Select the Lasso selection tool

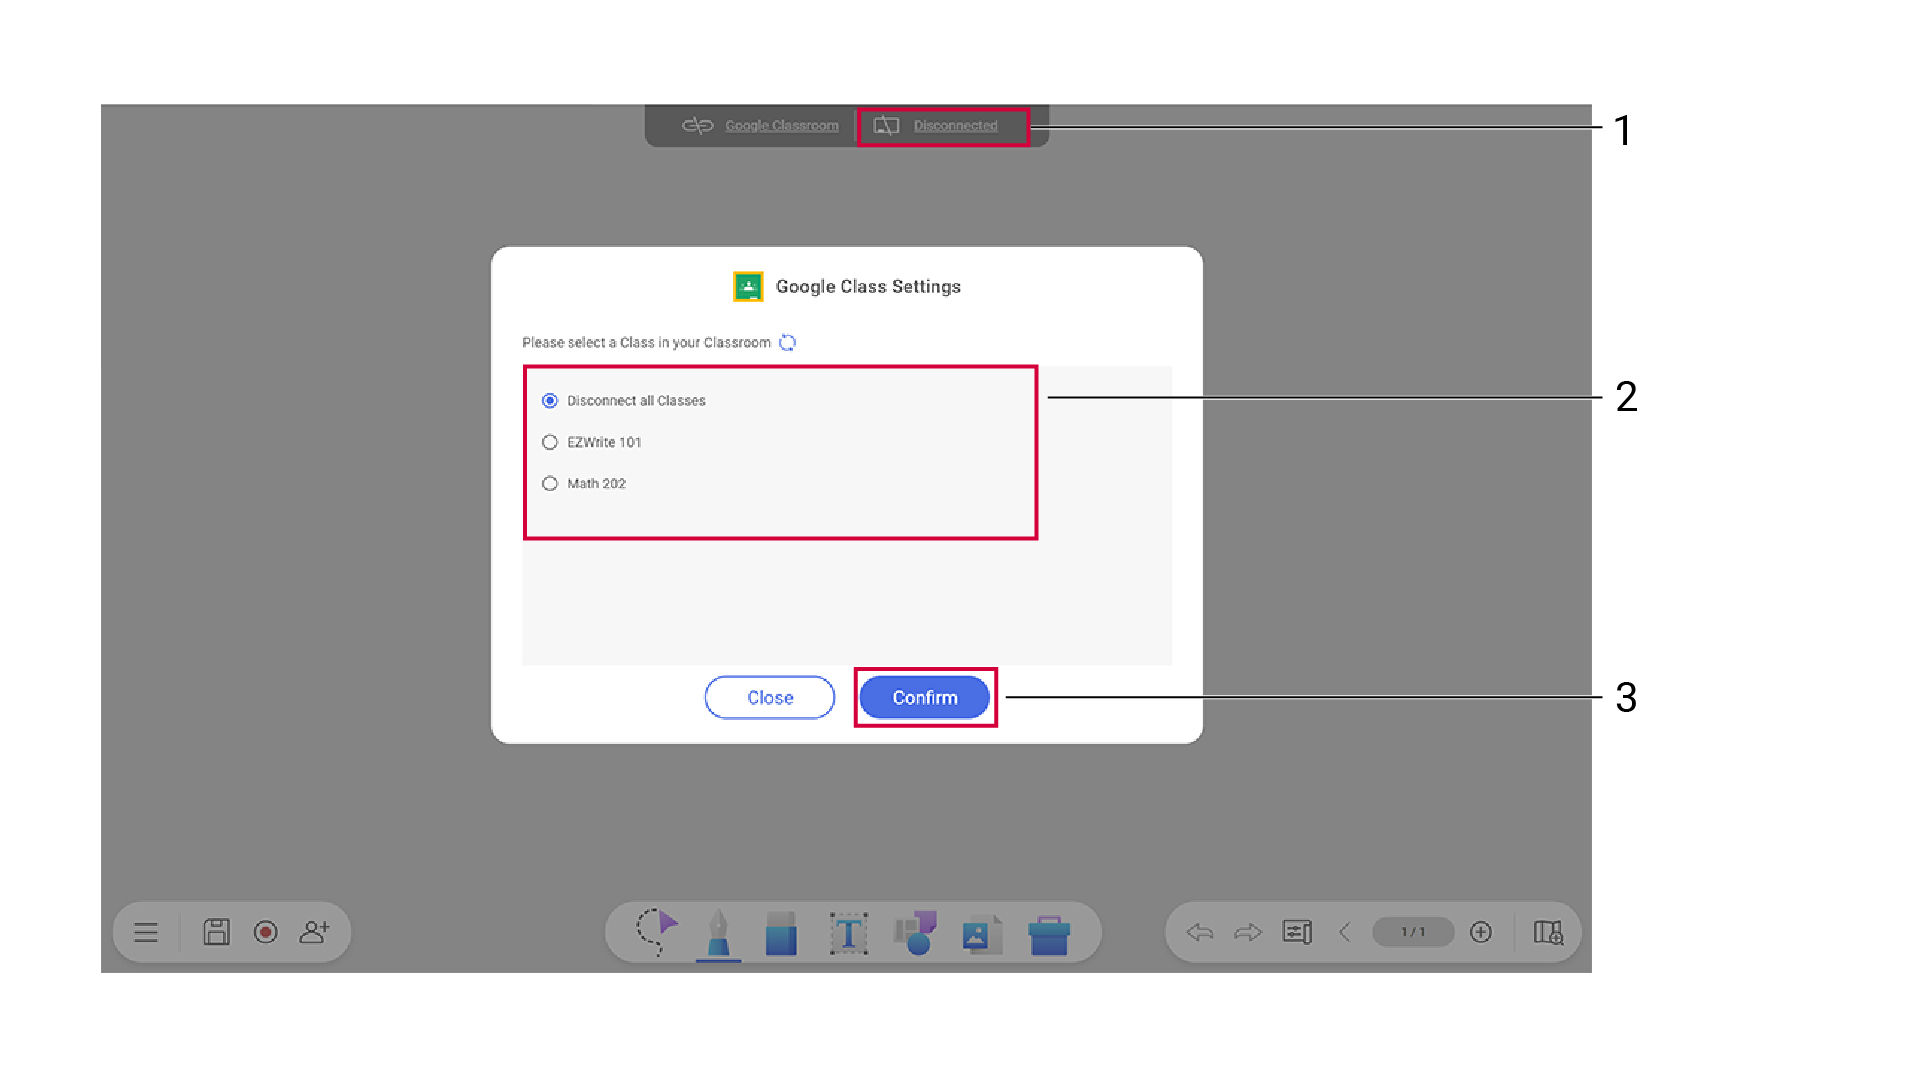click(653, 932)
